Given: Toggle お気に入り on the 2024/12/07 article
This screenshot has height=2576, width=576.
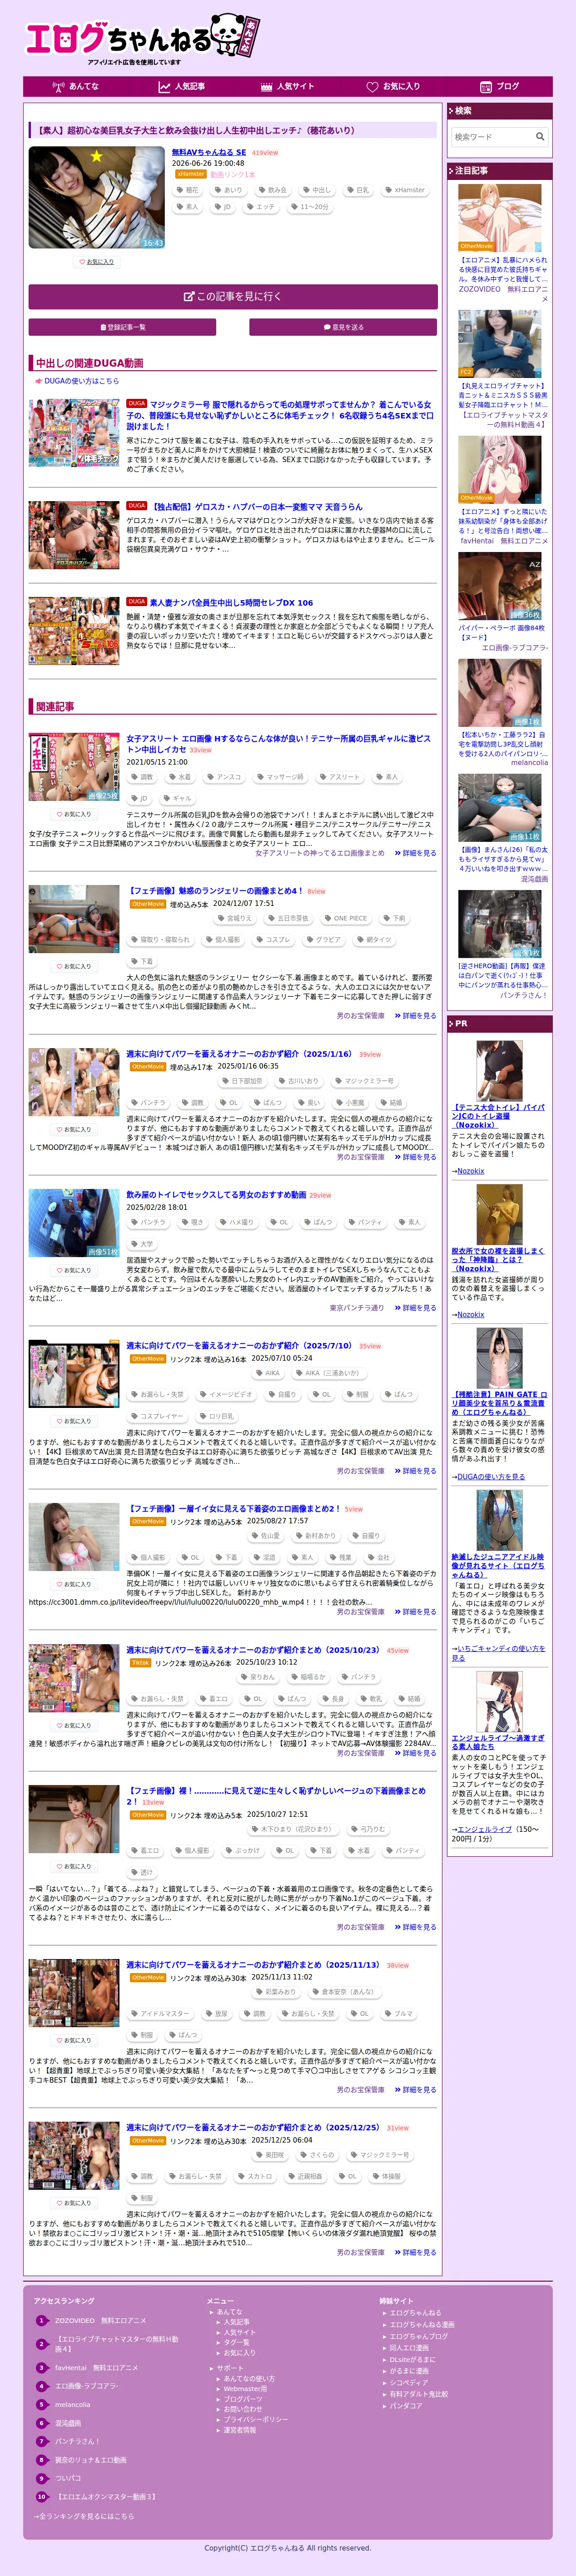Looking at the screenshot, I should click(73, 966).
